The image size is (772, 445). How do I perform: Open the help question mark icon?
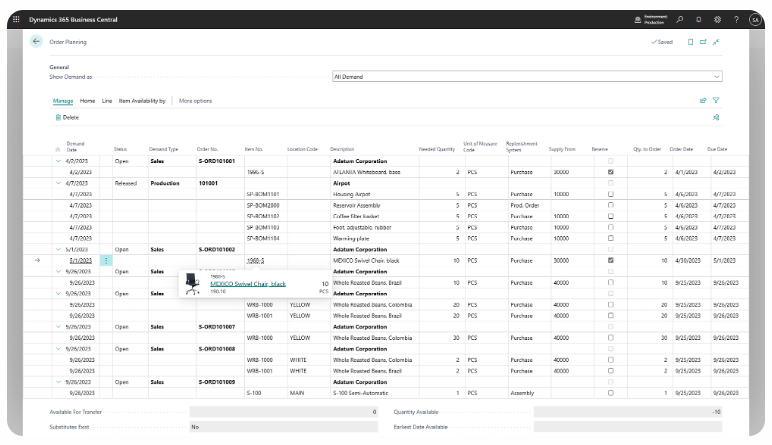point(736,19)
